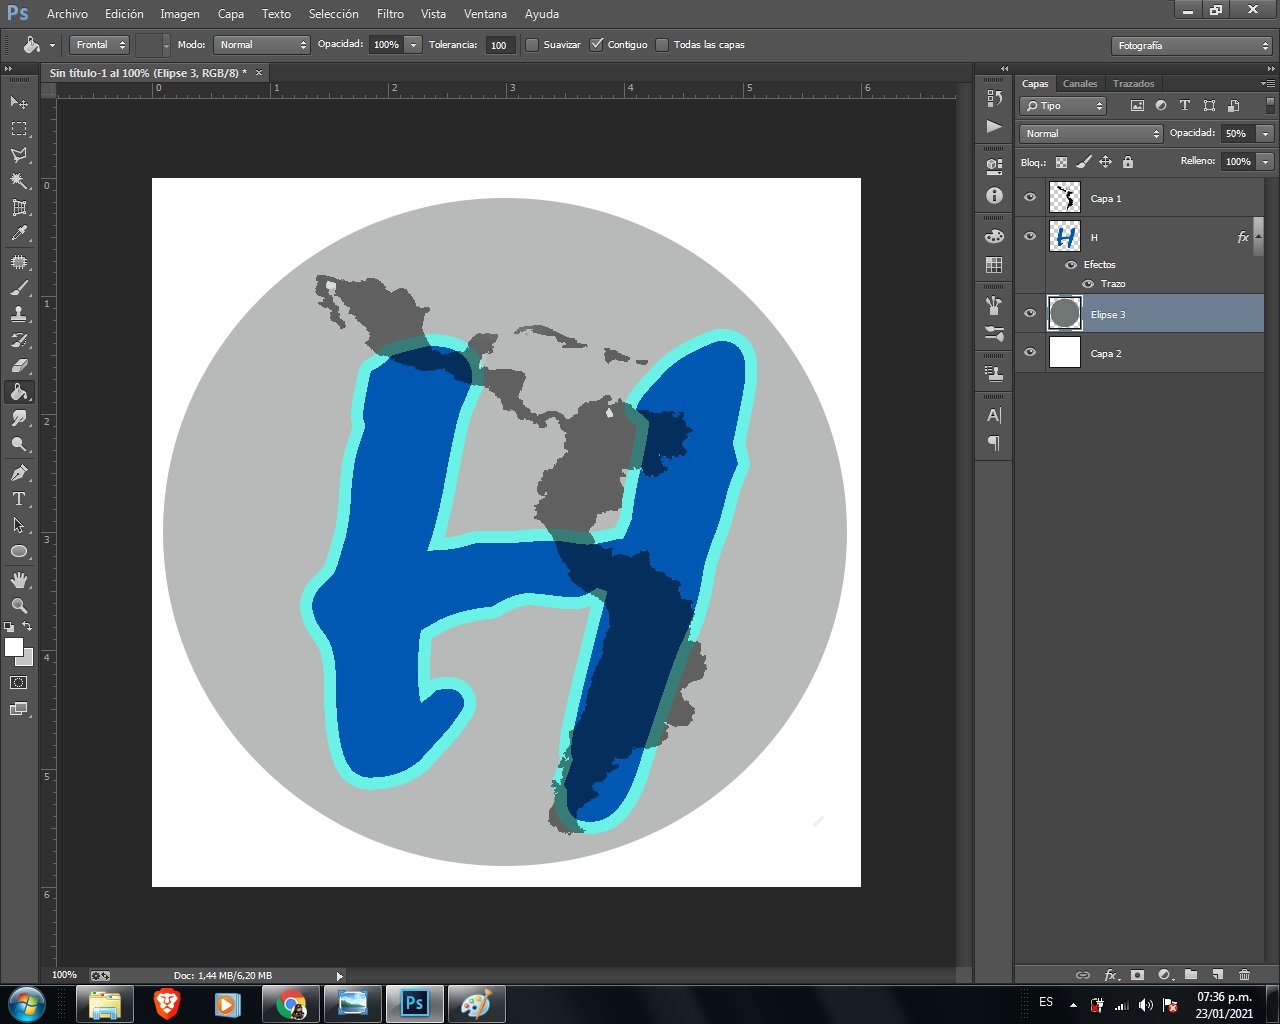Select the Pen tool
1280x1024 pixels.
pos(19,472)
